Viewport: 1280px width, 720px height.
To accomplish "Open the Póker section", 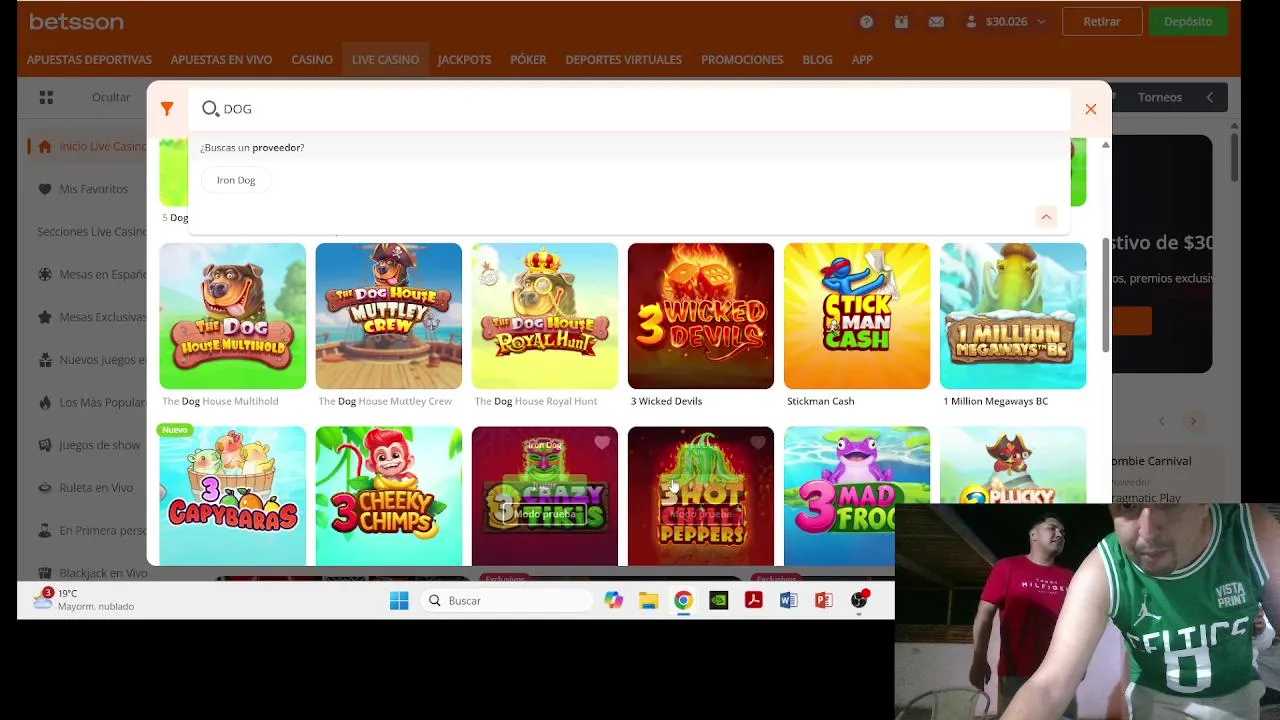I will [x=528, y=60].
